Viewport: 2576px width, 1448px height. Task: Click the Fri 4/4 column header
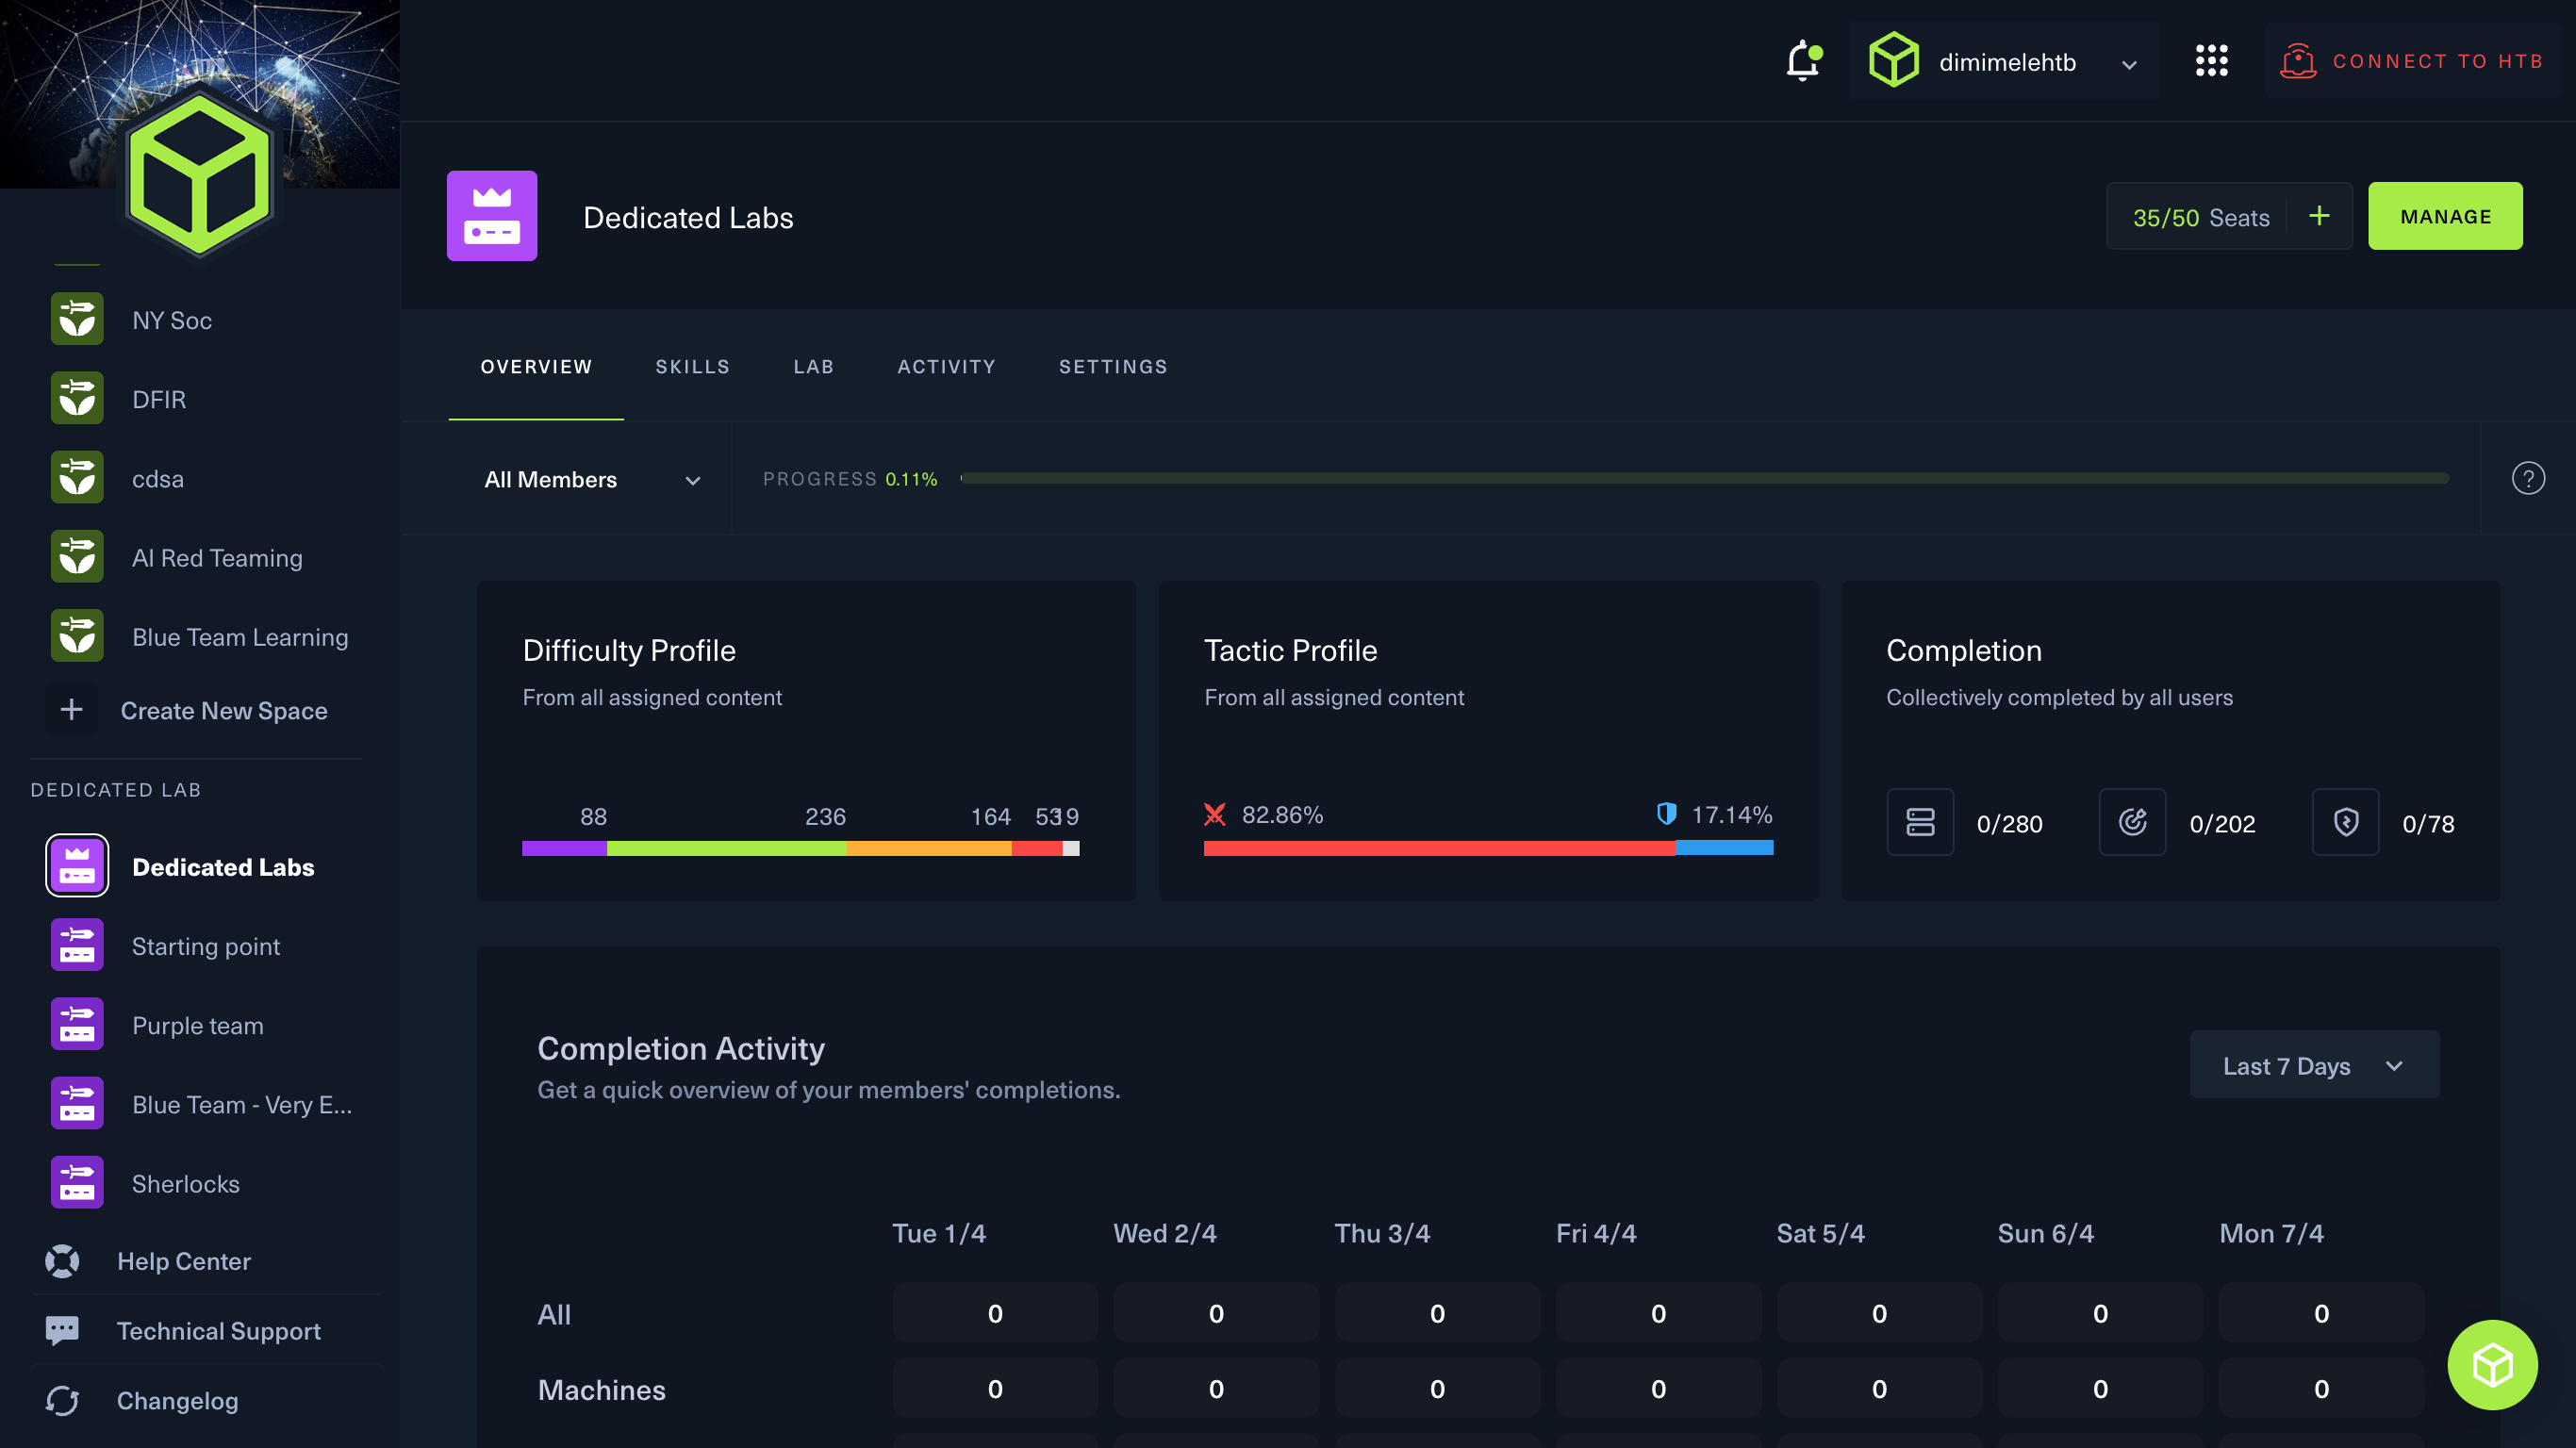(1596, 1233)
